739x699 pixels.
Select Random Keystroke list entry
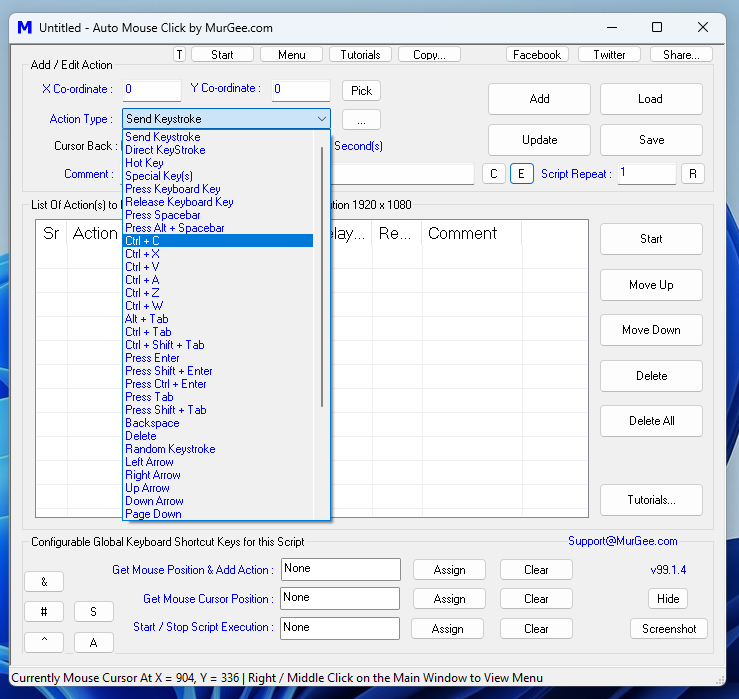(170, 449)
